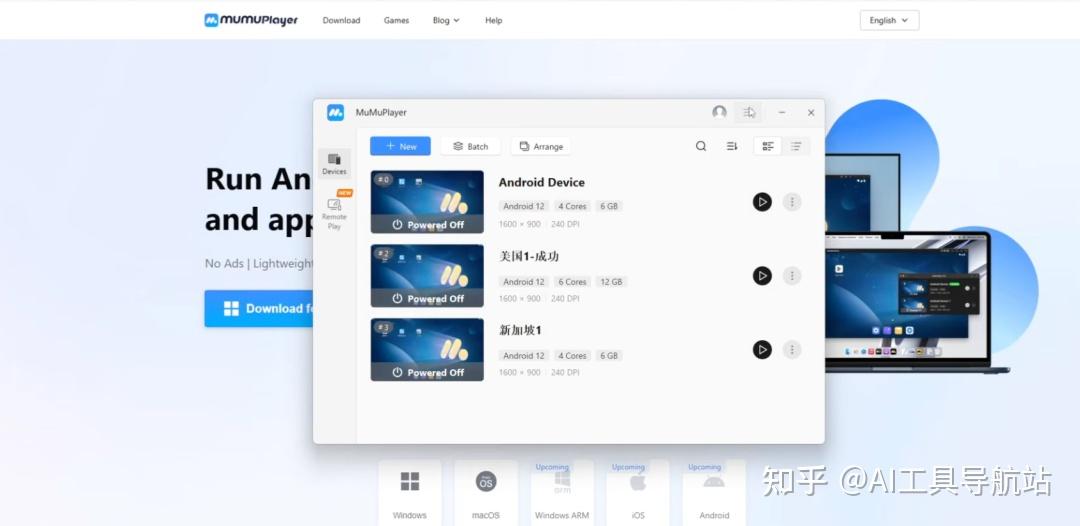Close the MuMuPlayer window
Image resolution: width=1080 pixels, height=526 pixels.
[811, 112]
